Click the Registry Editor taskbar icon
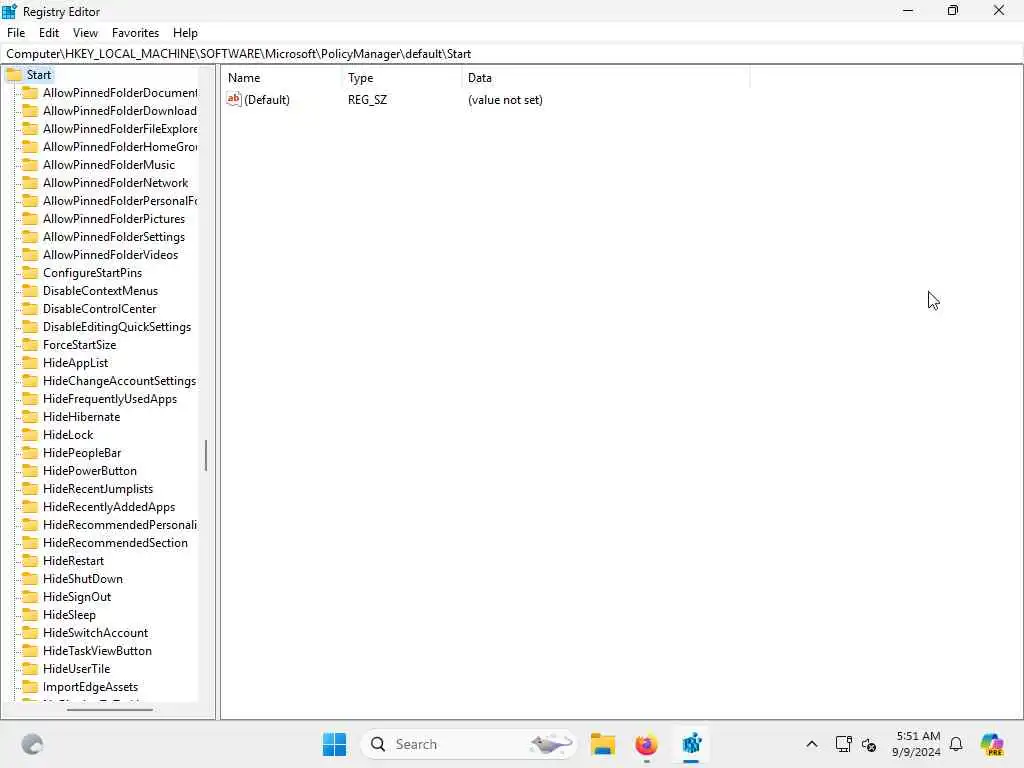1024x768 pixels. 691,744
